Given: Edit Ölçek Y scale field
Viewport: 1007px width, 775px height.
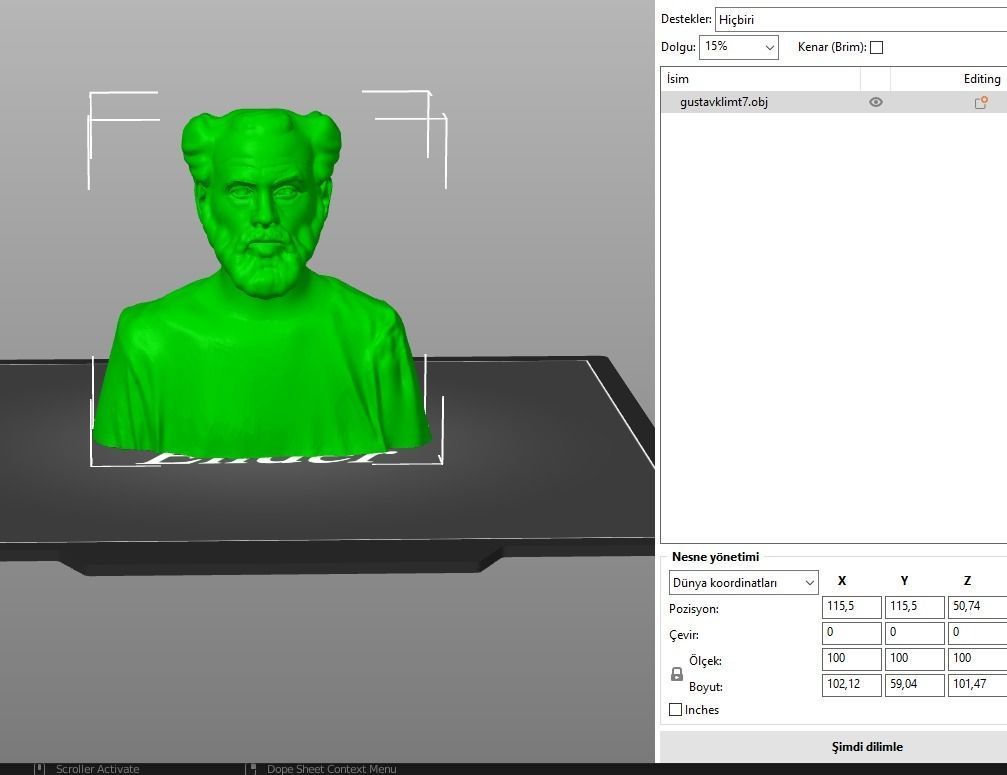Looking at the screenshot, I should pyautogui.click(x=915, y=659).
